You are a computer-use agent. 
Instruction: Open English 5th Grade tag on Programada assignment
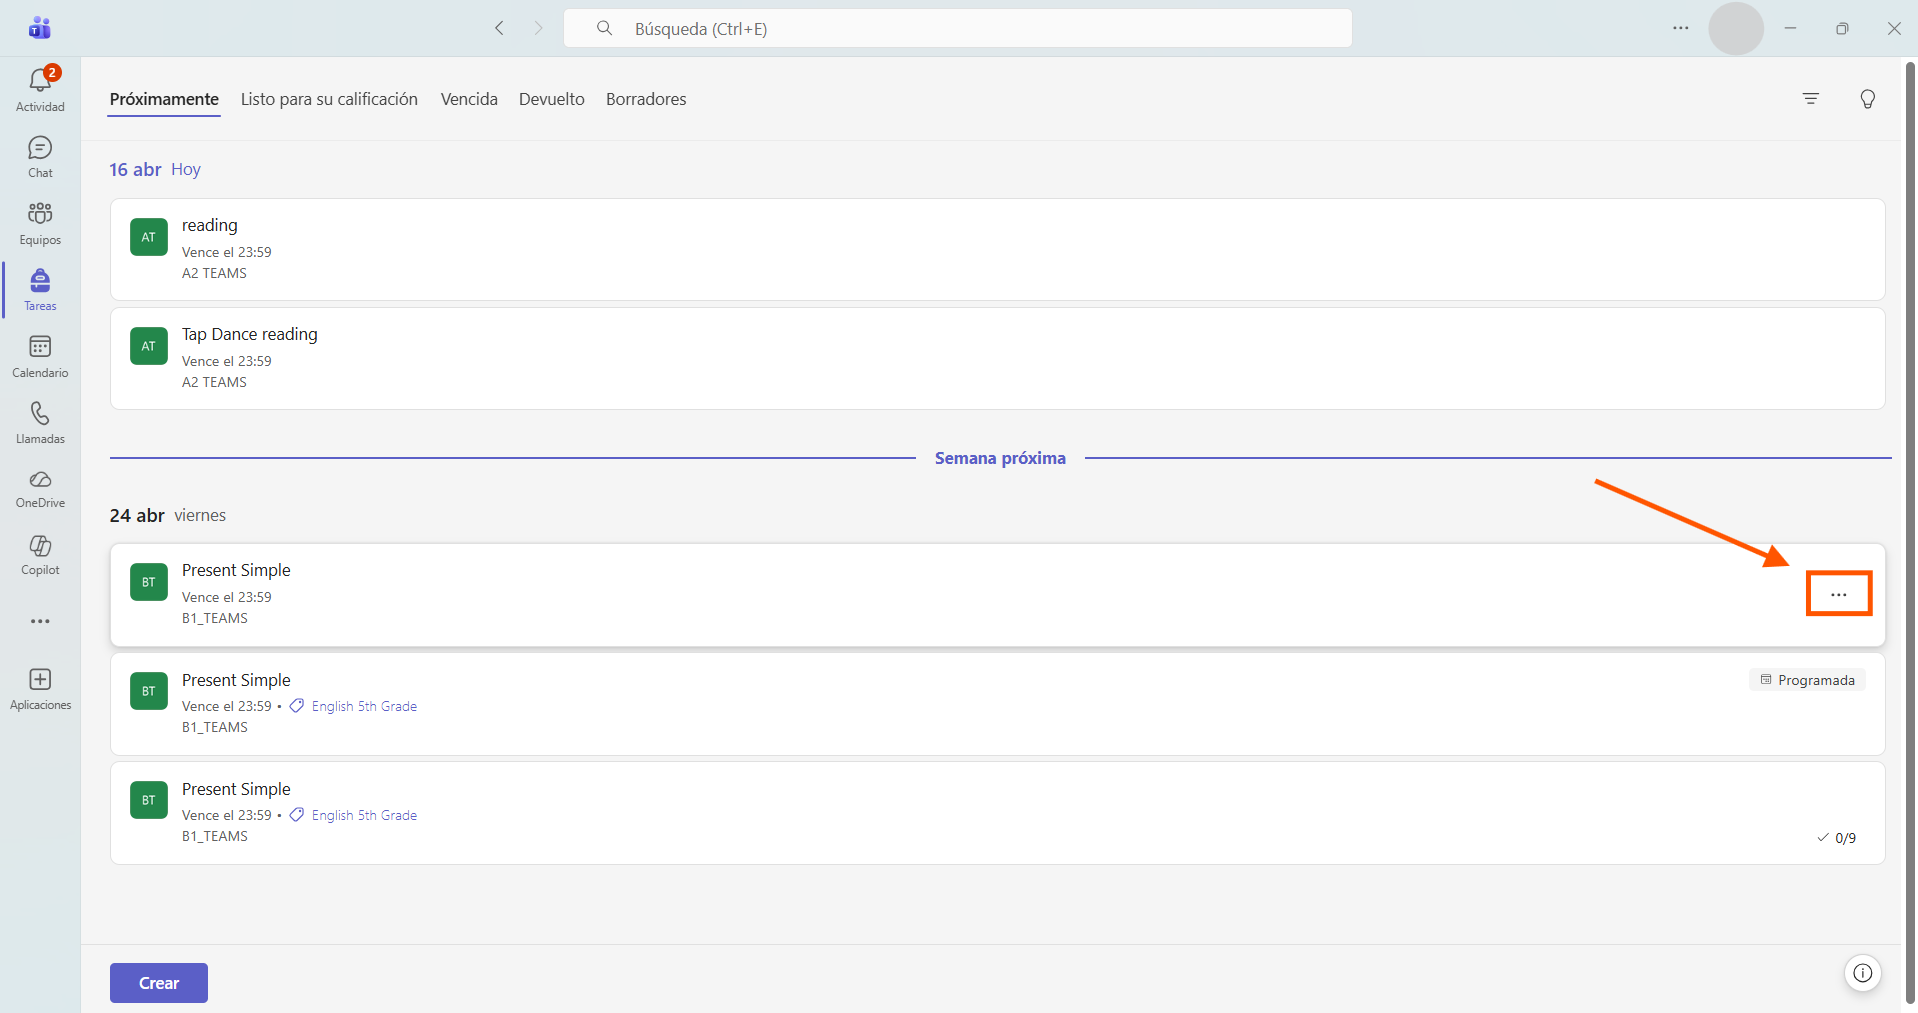(x=364, y=706)
